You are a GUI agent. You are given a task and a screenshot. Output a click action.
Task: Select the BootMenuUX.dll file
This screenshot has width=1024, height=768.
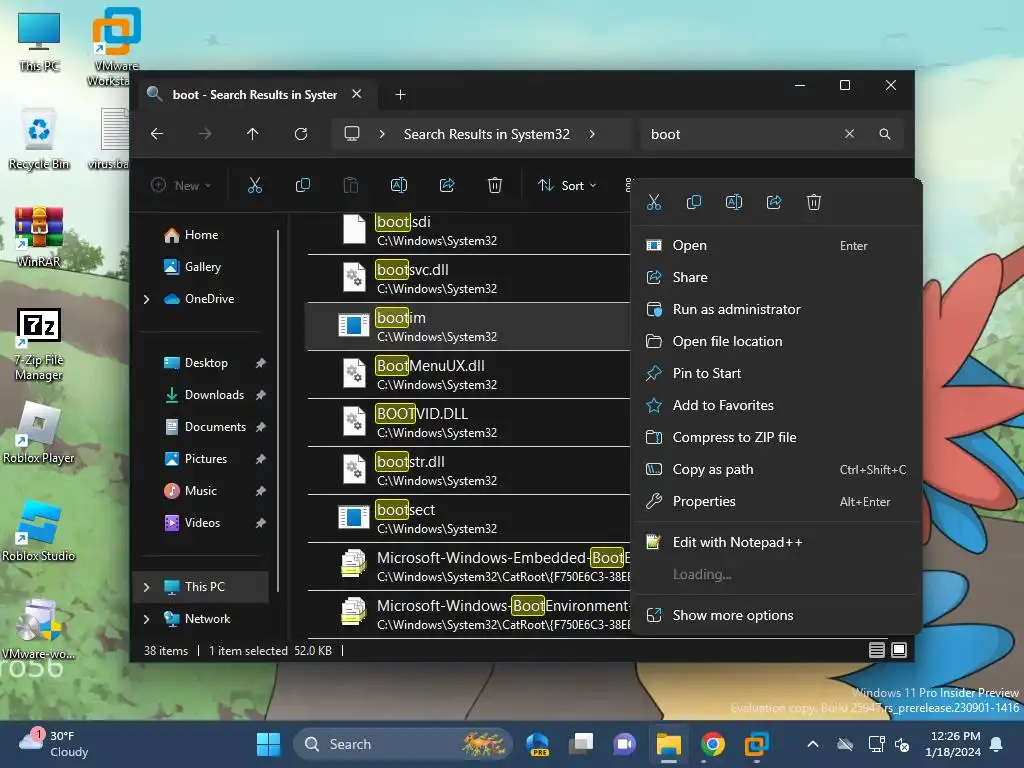469,374
